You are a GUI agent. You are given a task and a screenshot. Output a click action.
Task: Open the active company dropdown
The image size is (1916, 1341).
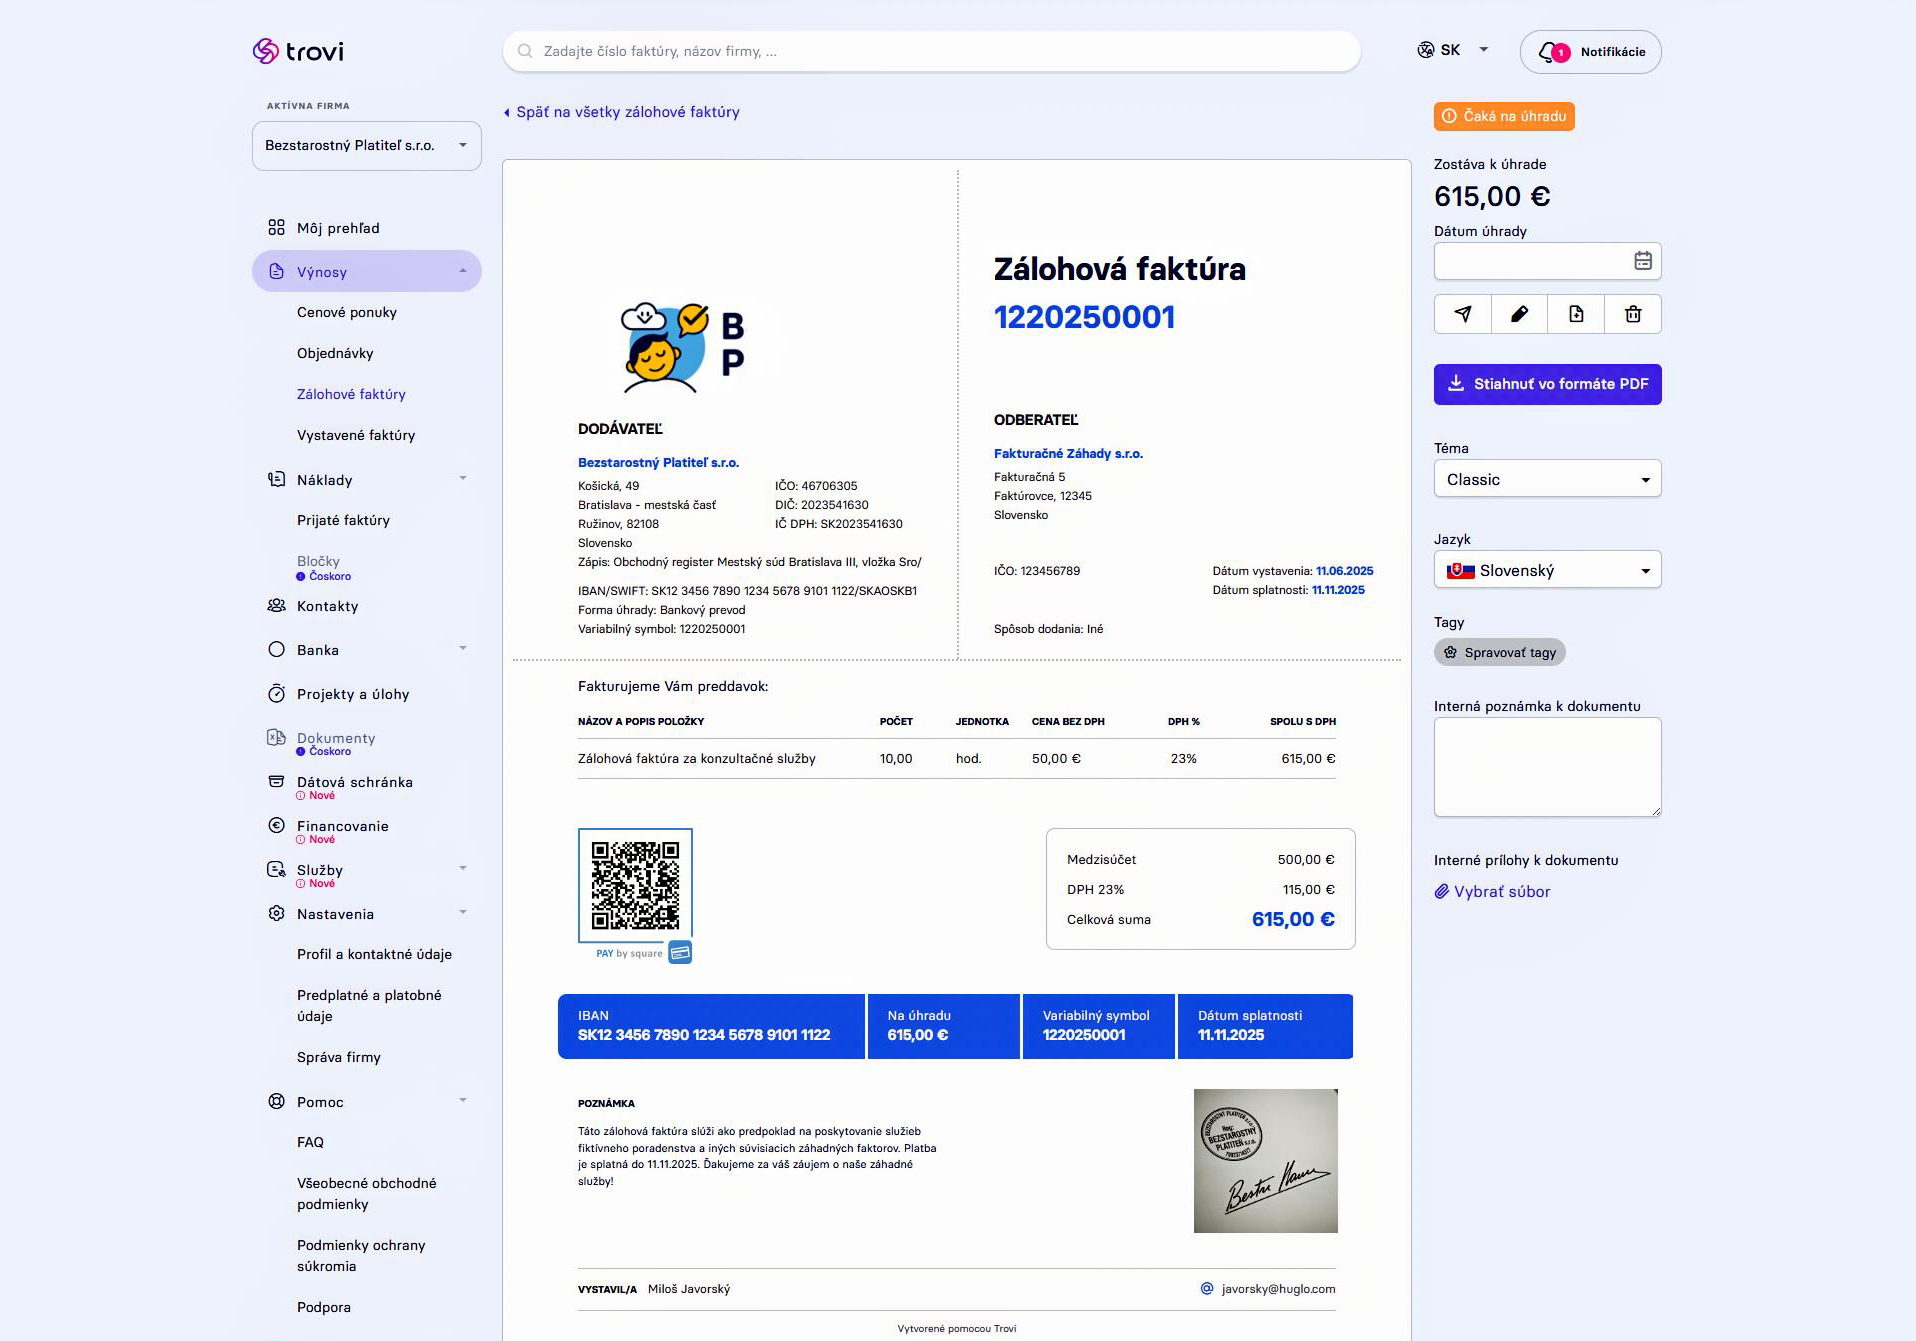(367, 146)
